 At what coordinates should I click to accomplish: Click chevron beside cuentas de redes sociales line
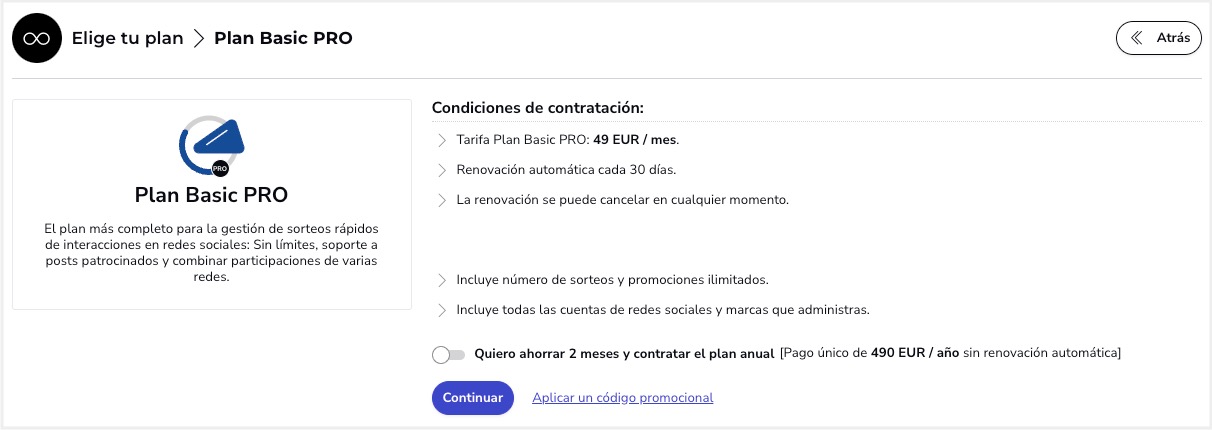point(442,310)
